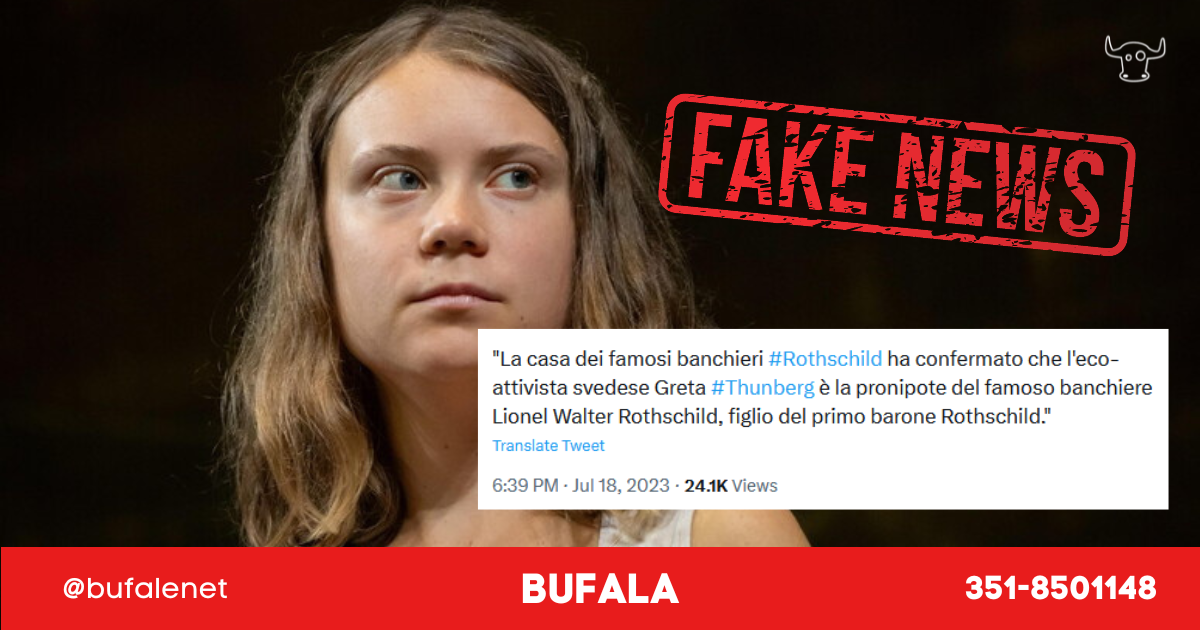Click the @bufalenet handle in footer
1200x630 pixels.
click(x=145, y=589)
